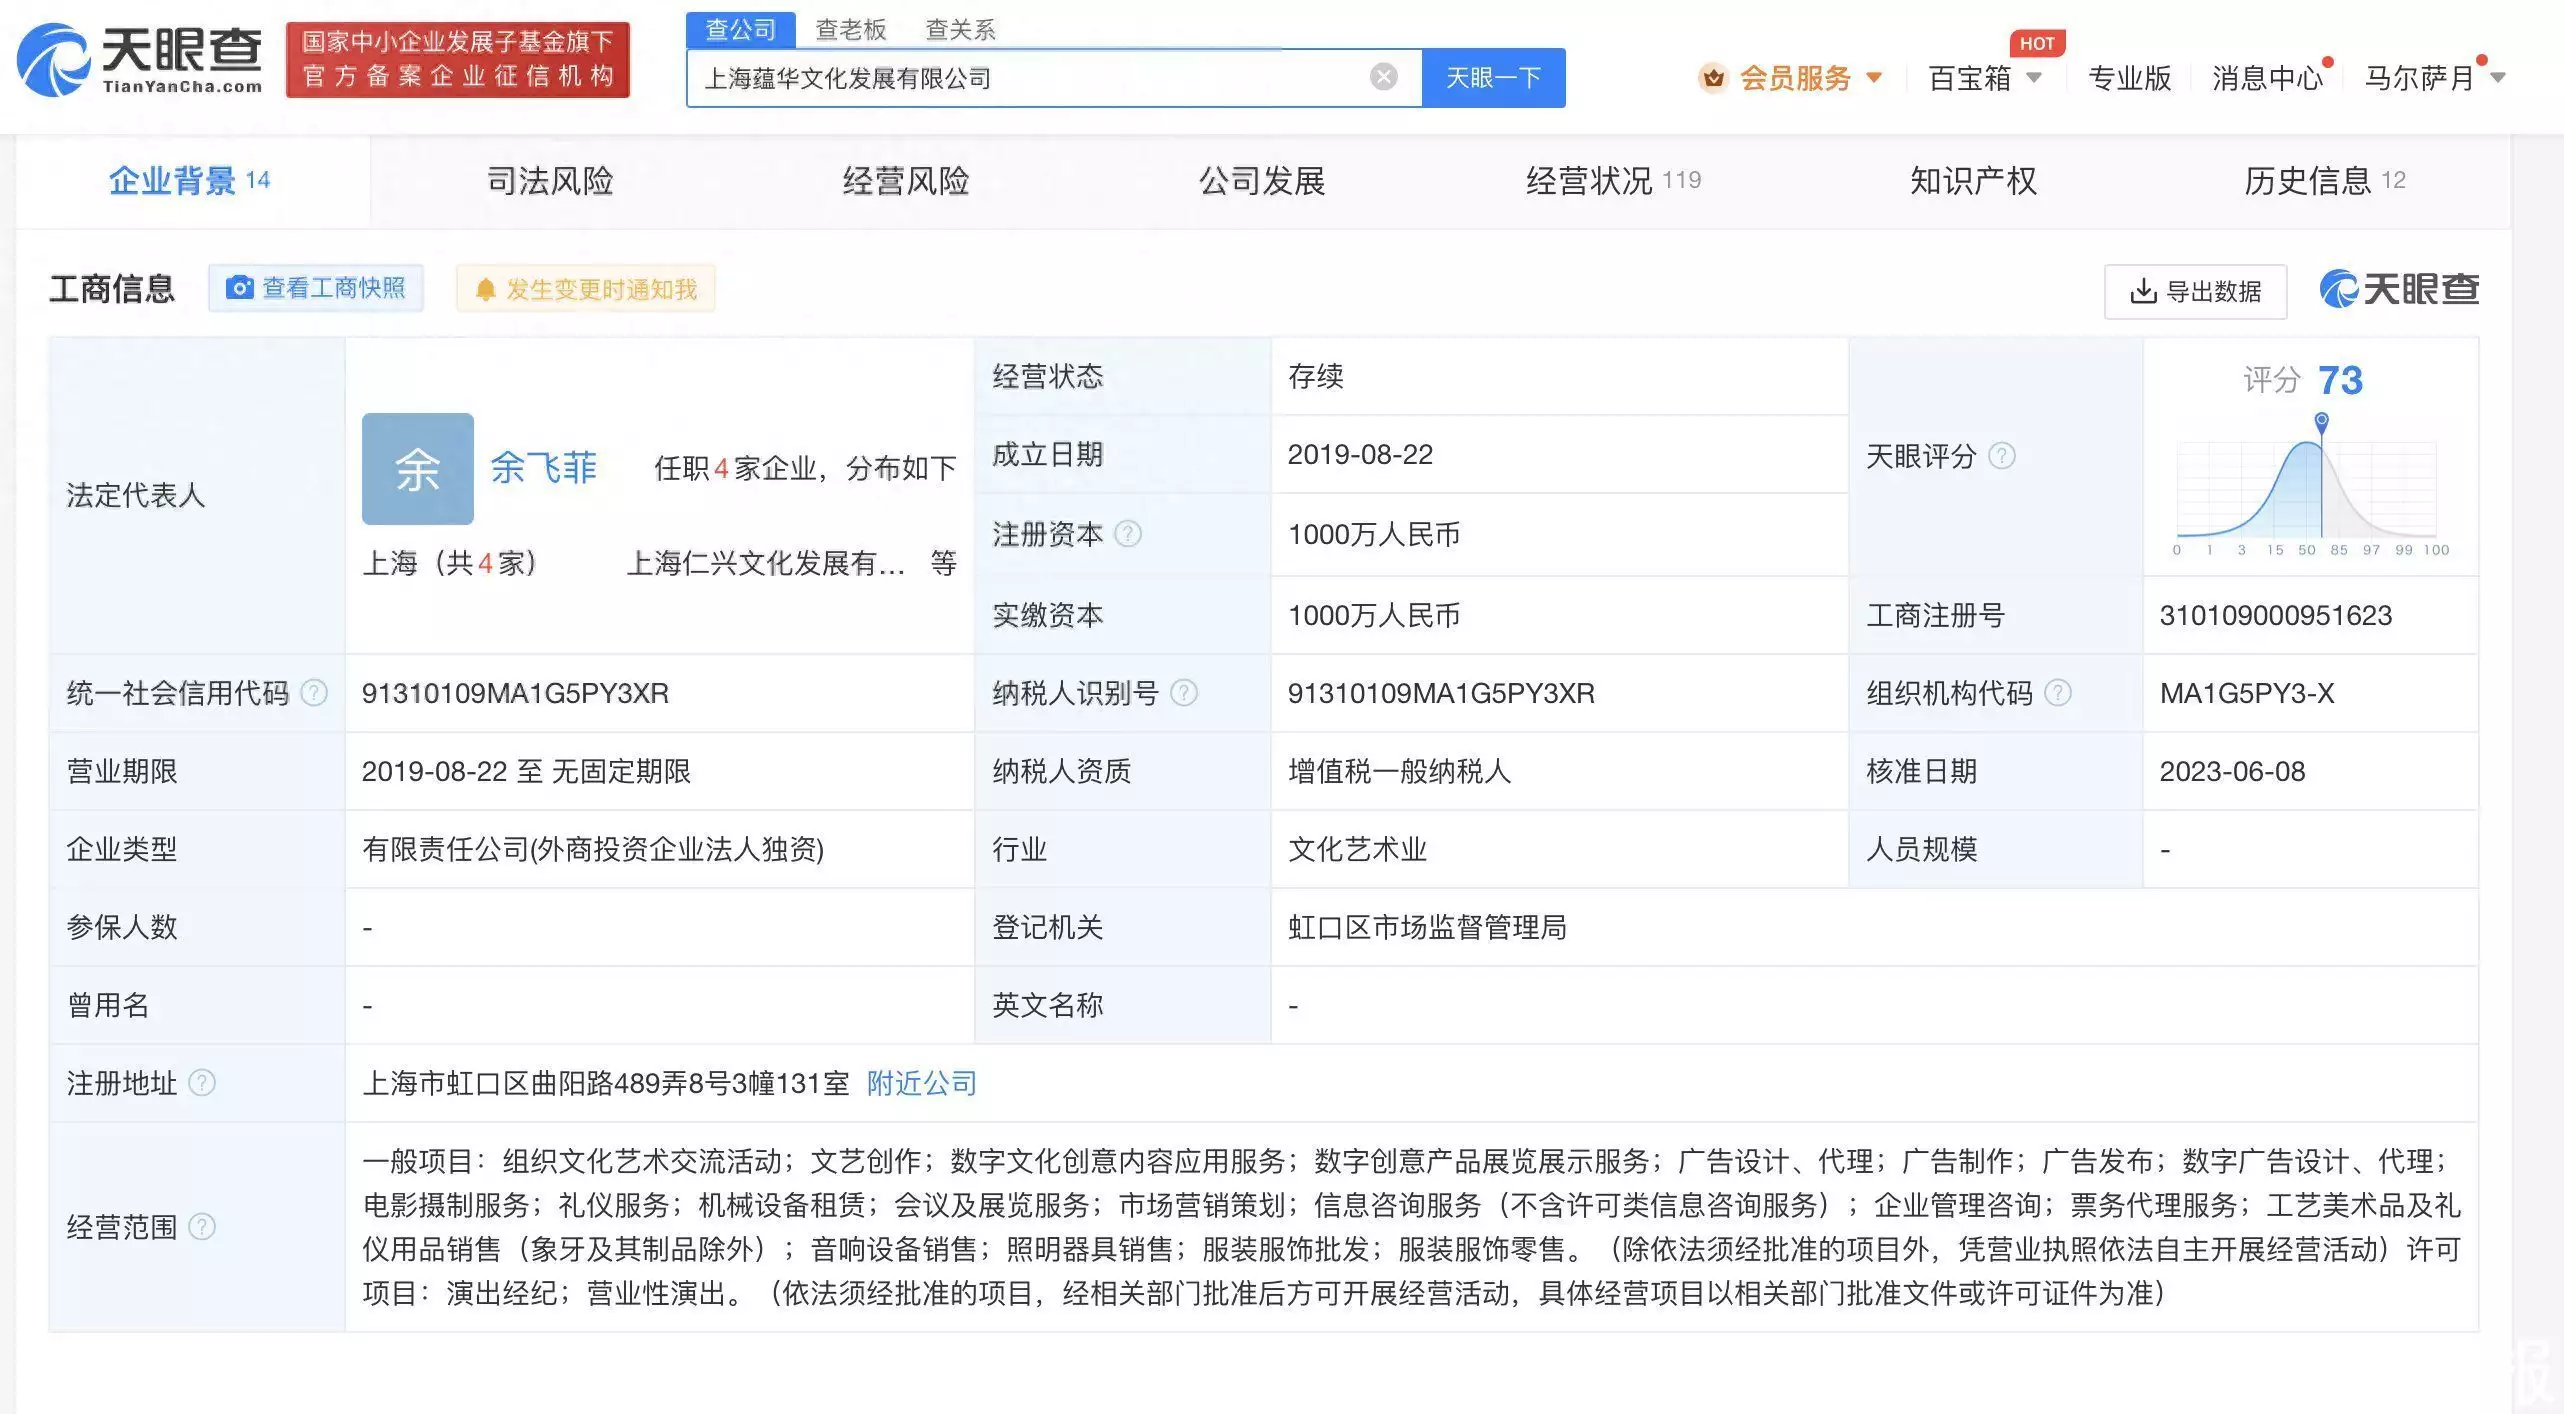Image resolution: width=2564 pixels, height=1414 pixels.
Task: Click the bell icon in 发生变更时通知我
Action: point(485,290)
